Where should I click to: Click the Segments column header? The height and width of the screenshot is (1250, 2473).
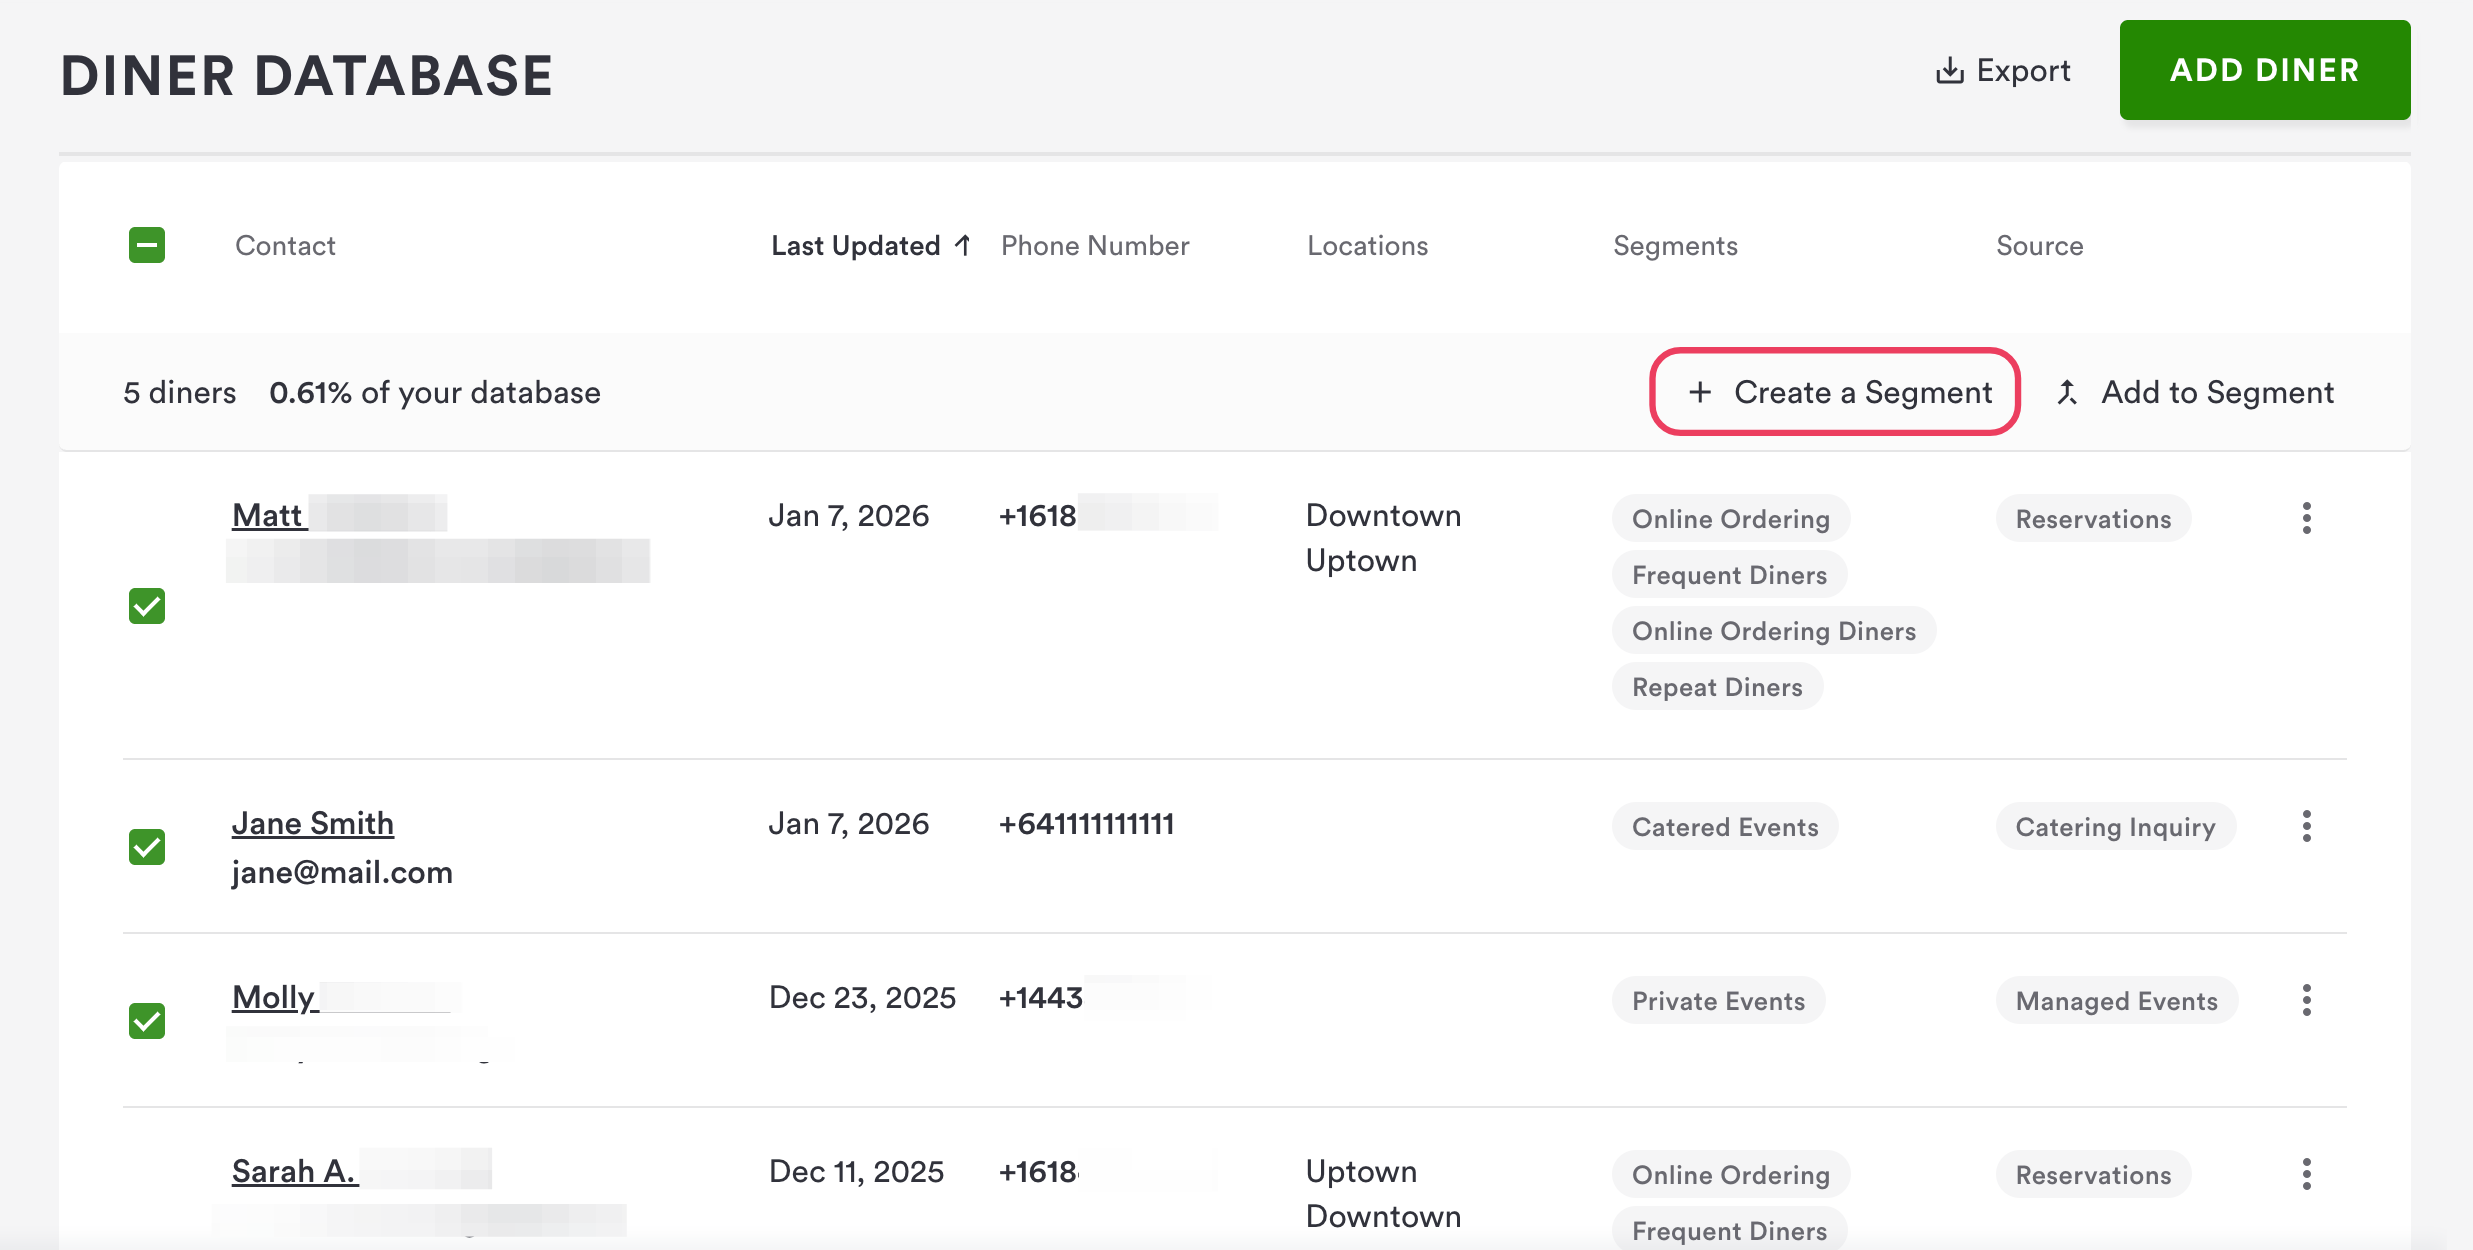click(1675, 245)
